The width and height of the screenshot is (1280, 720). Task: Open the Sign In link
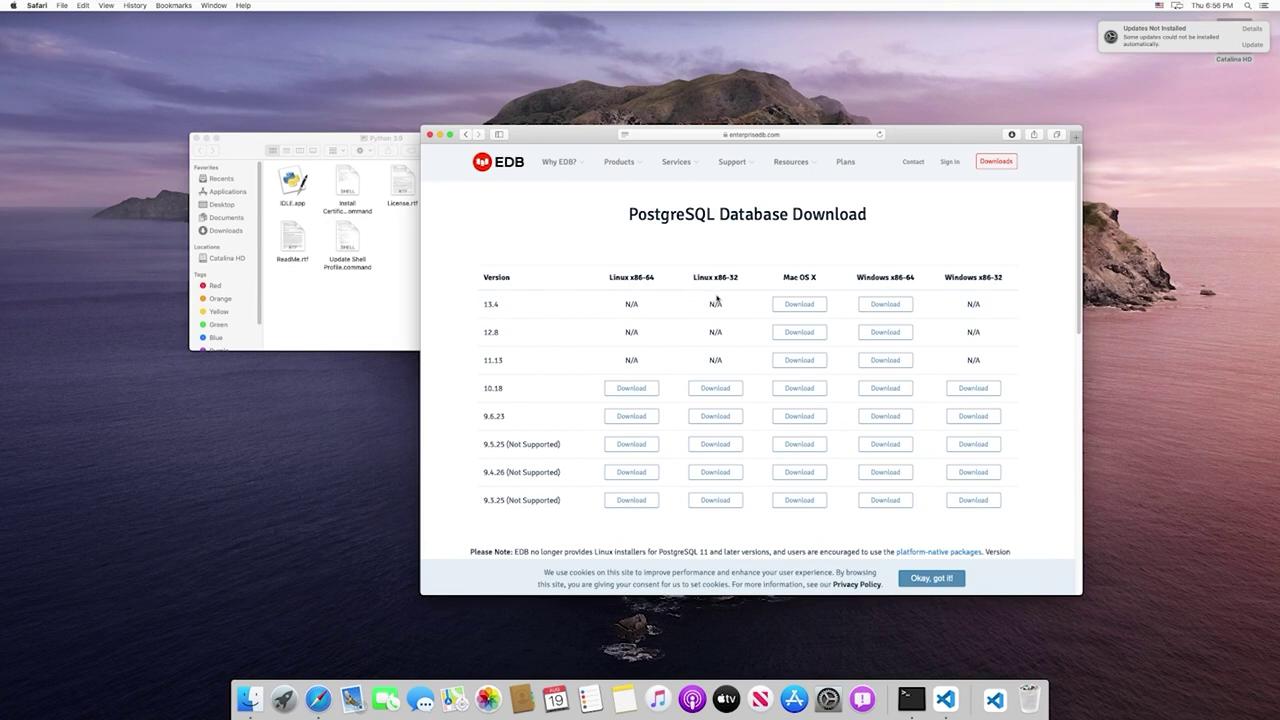[950, 162]
